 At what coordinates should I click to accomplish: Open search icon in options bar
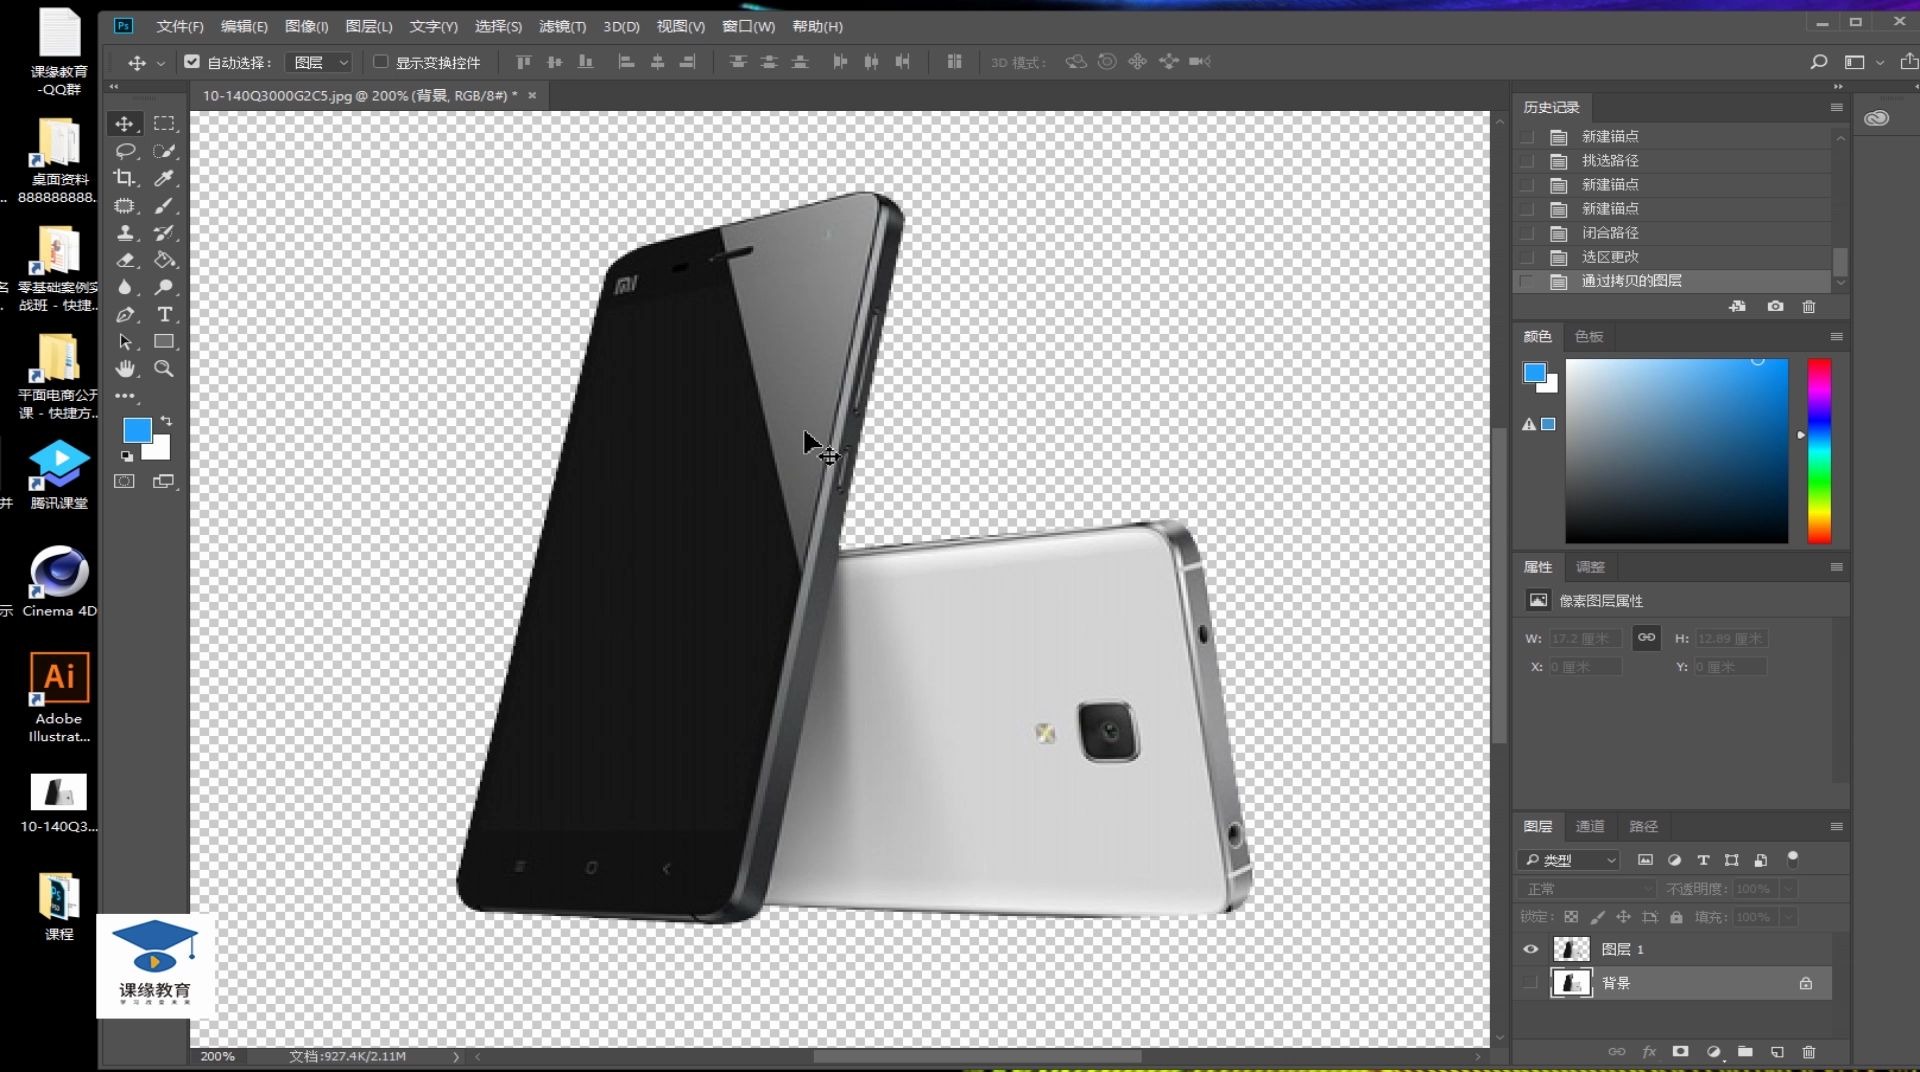tap(1818, 62)
